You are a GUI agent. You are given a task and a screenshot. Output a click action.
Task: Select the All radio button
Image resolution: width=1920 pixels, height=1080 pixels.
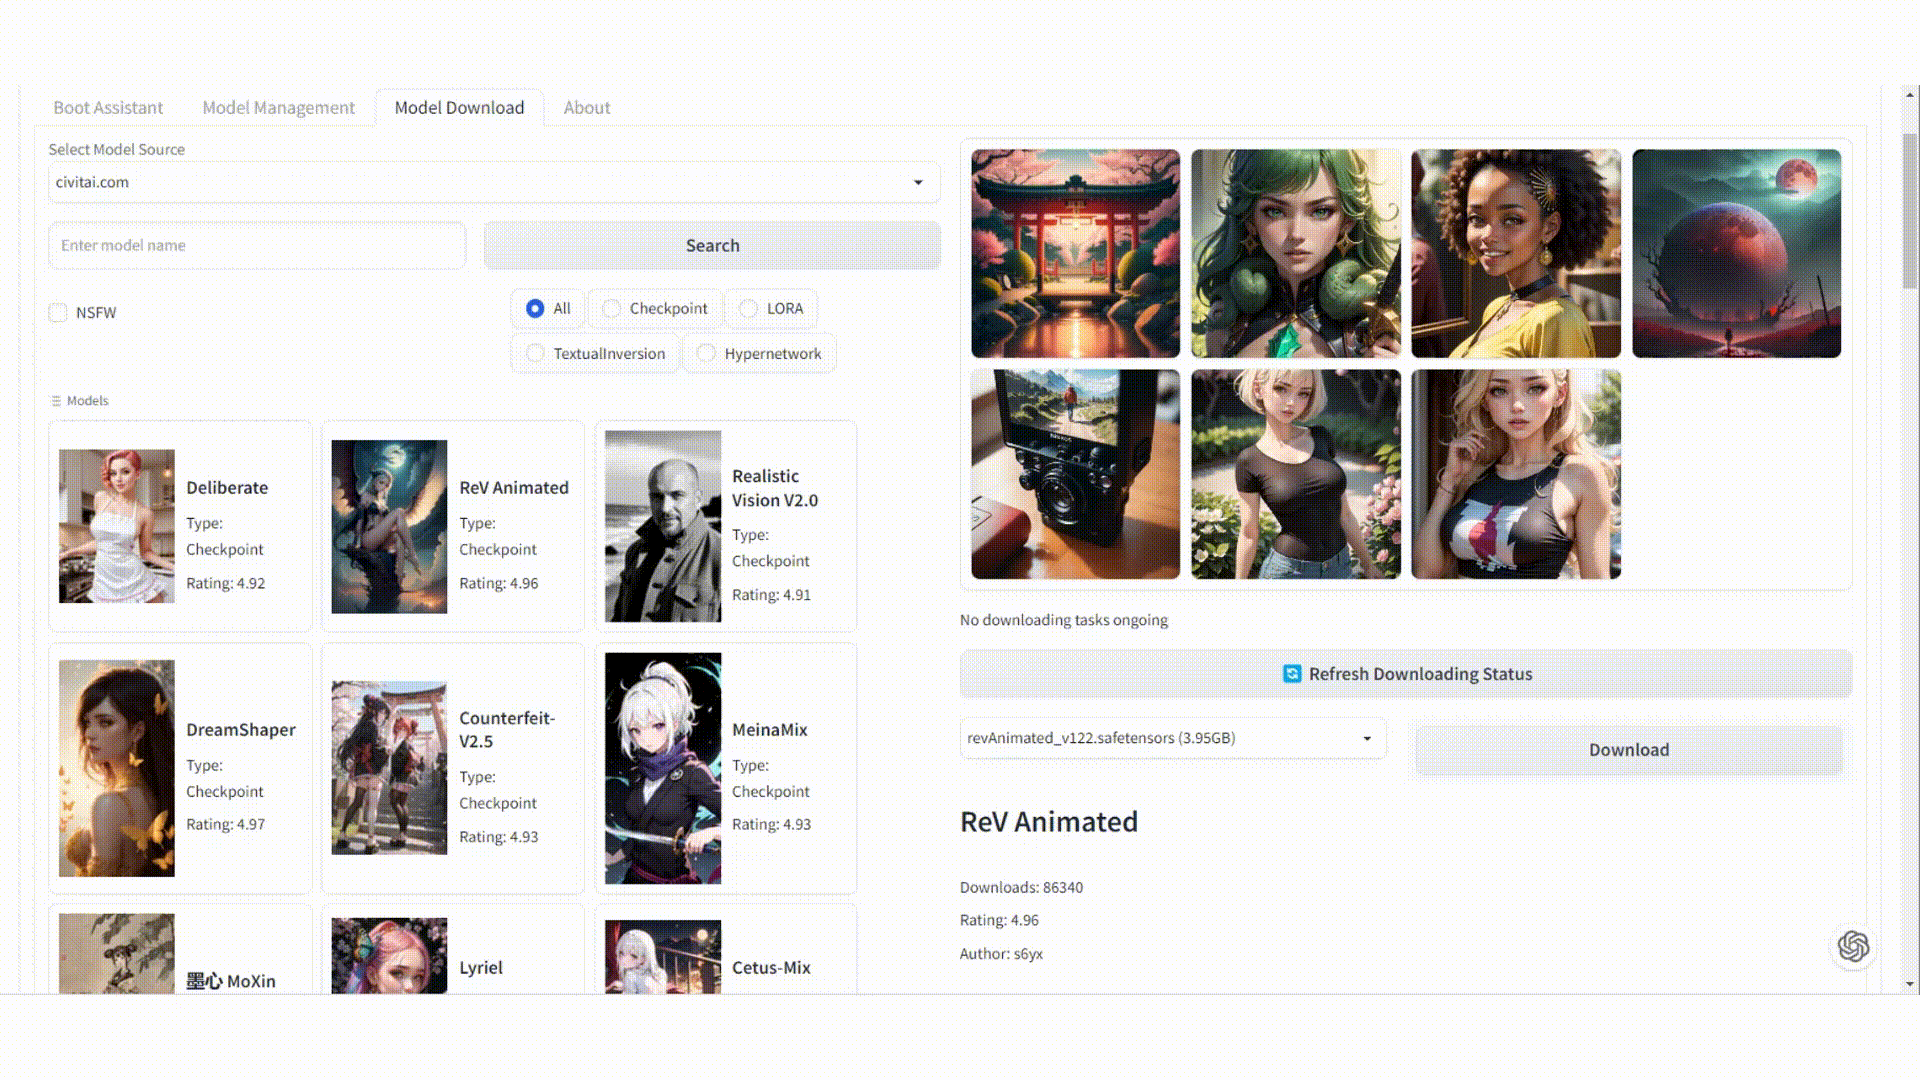[535, 309]
